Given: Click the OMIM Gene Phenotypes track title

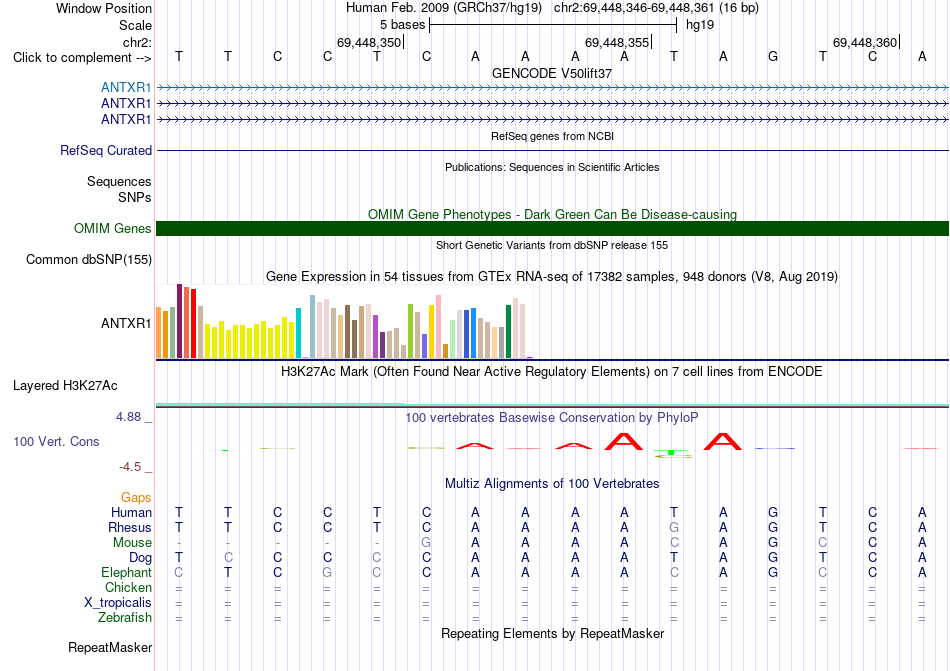Looking at the screenshot, I should [553, 214].
